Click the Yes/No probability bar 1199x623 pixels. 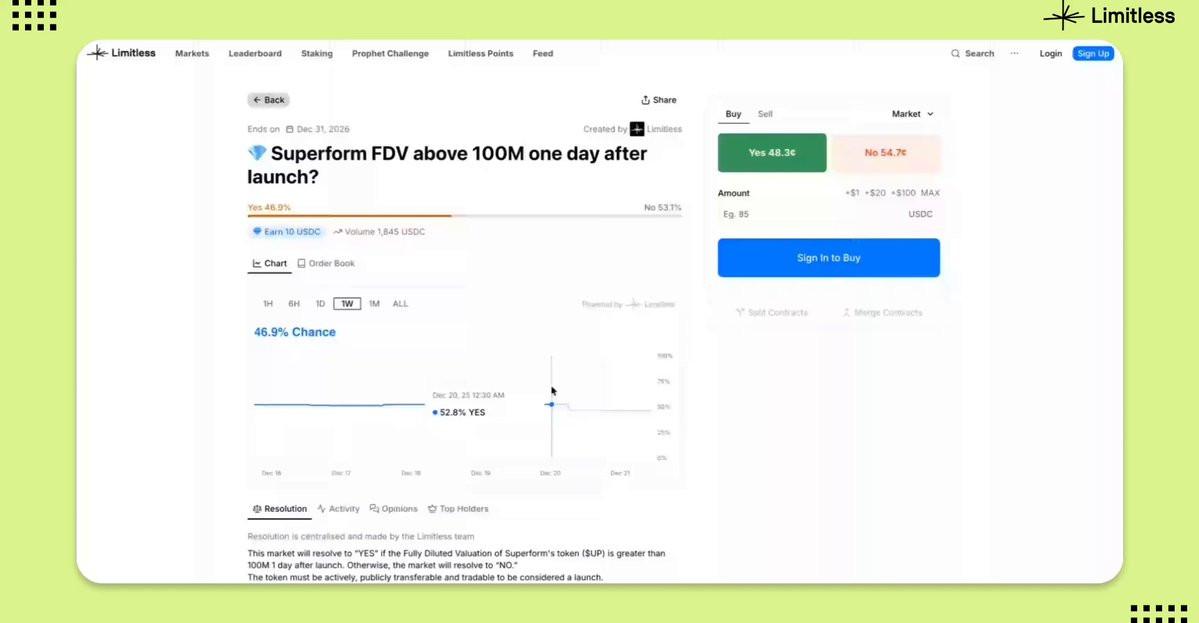(x=464, y=216)
